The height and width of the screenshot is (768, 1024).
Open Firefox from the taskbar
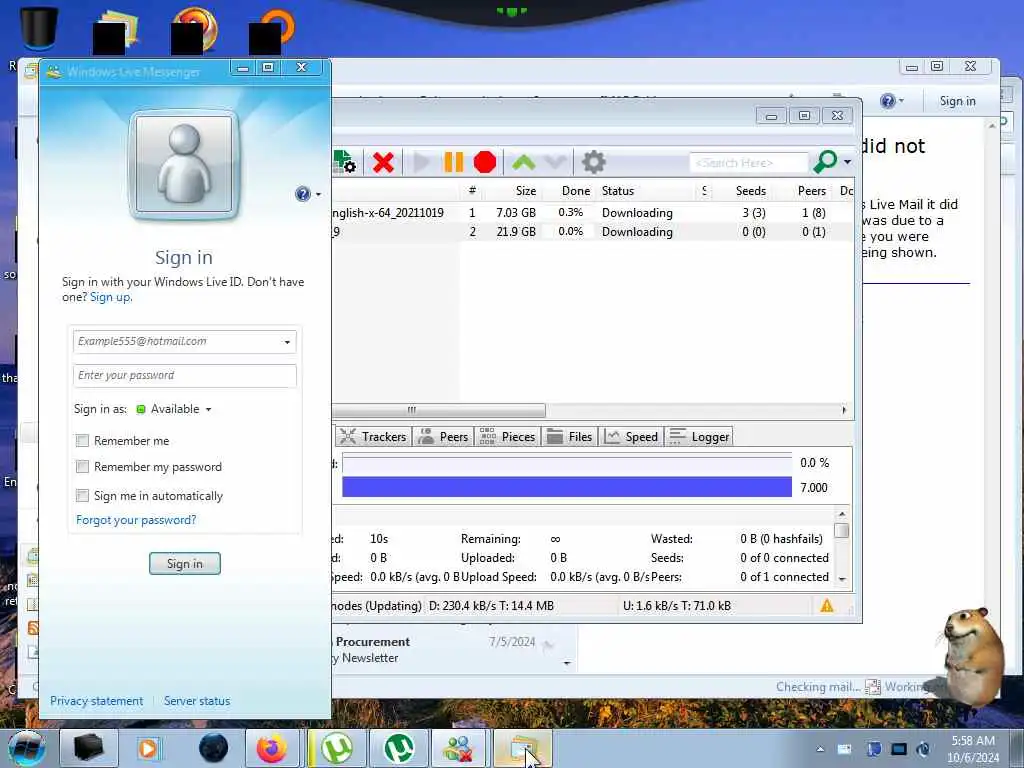272,748
